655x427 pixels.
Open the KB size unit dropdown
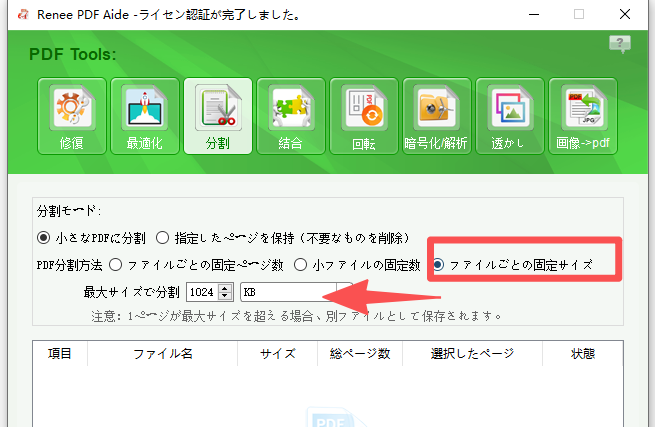[297, 292]
